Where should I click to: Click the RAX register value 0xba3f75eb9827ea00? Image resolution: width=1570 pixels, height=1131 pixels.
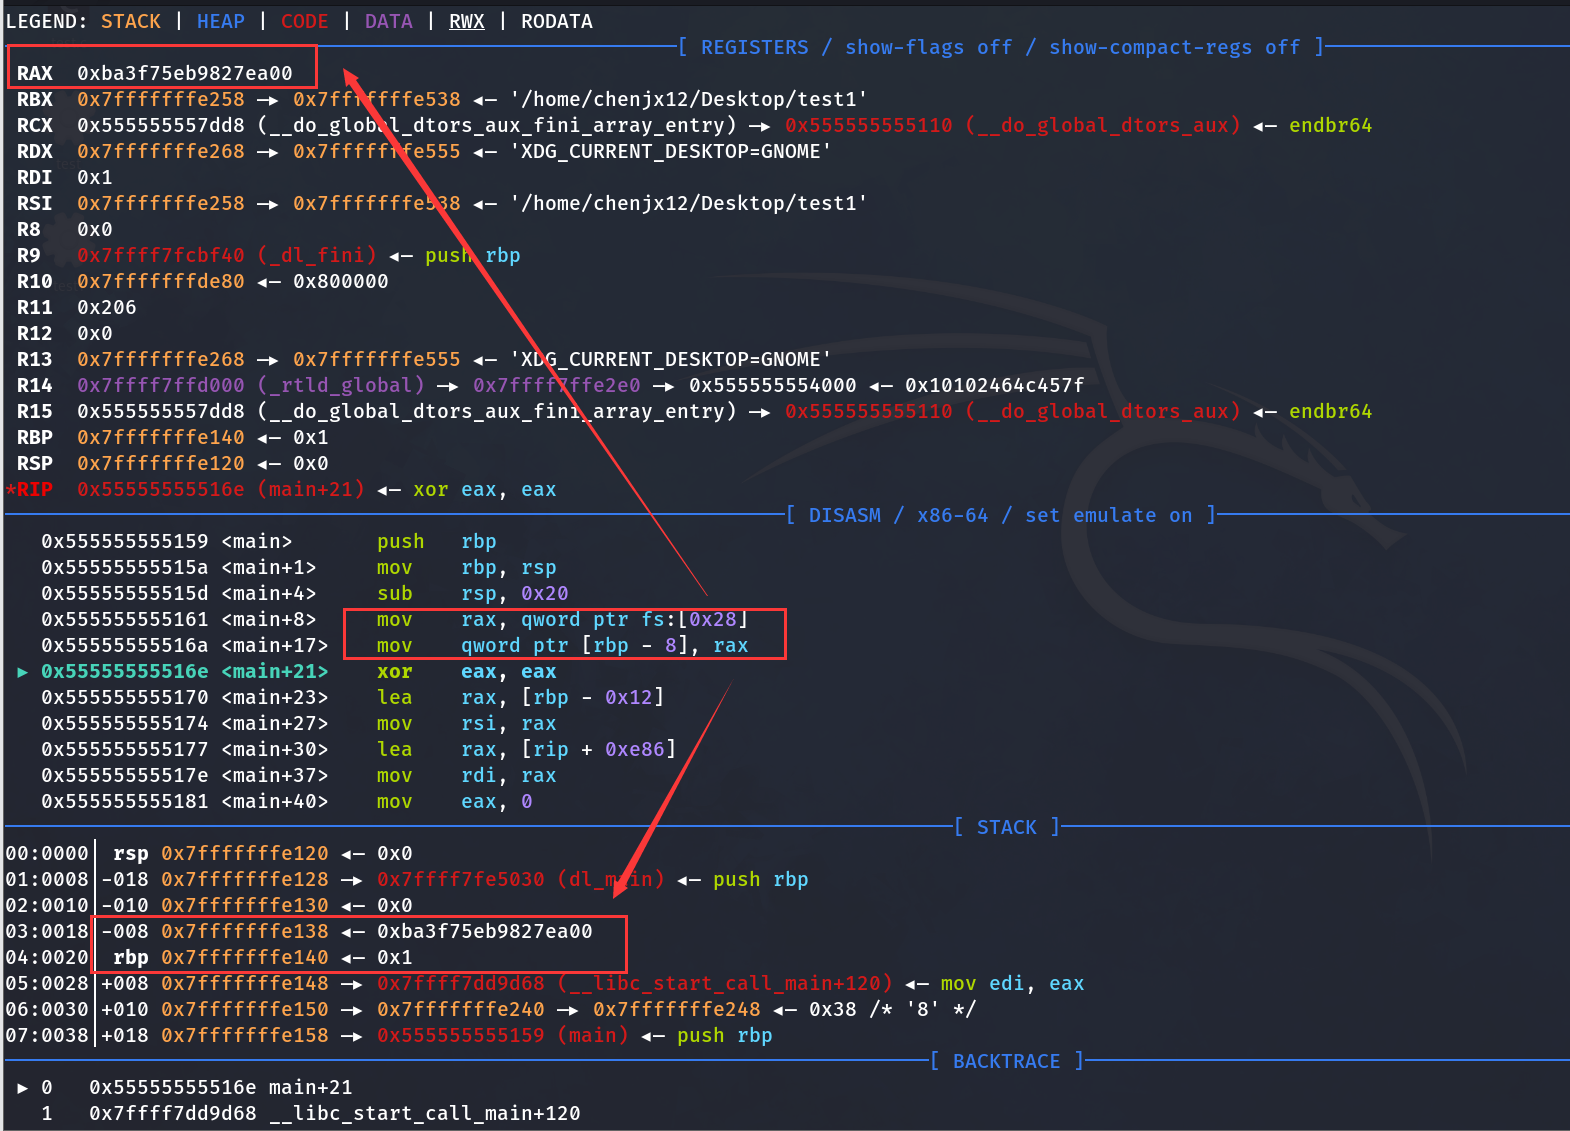(x=185, y=73)
